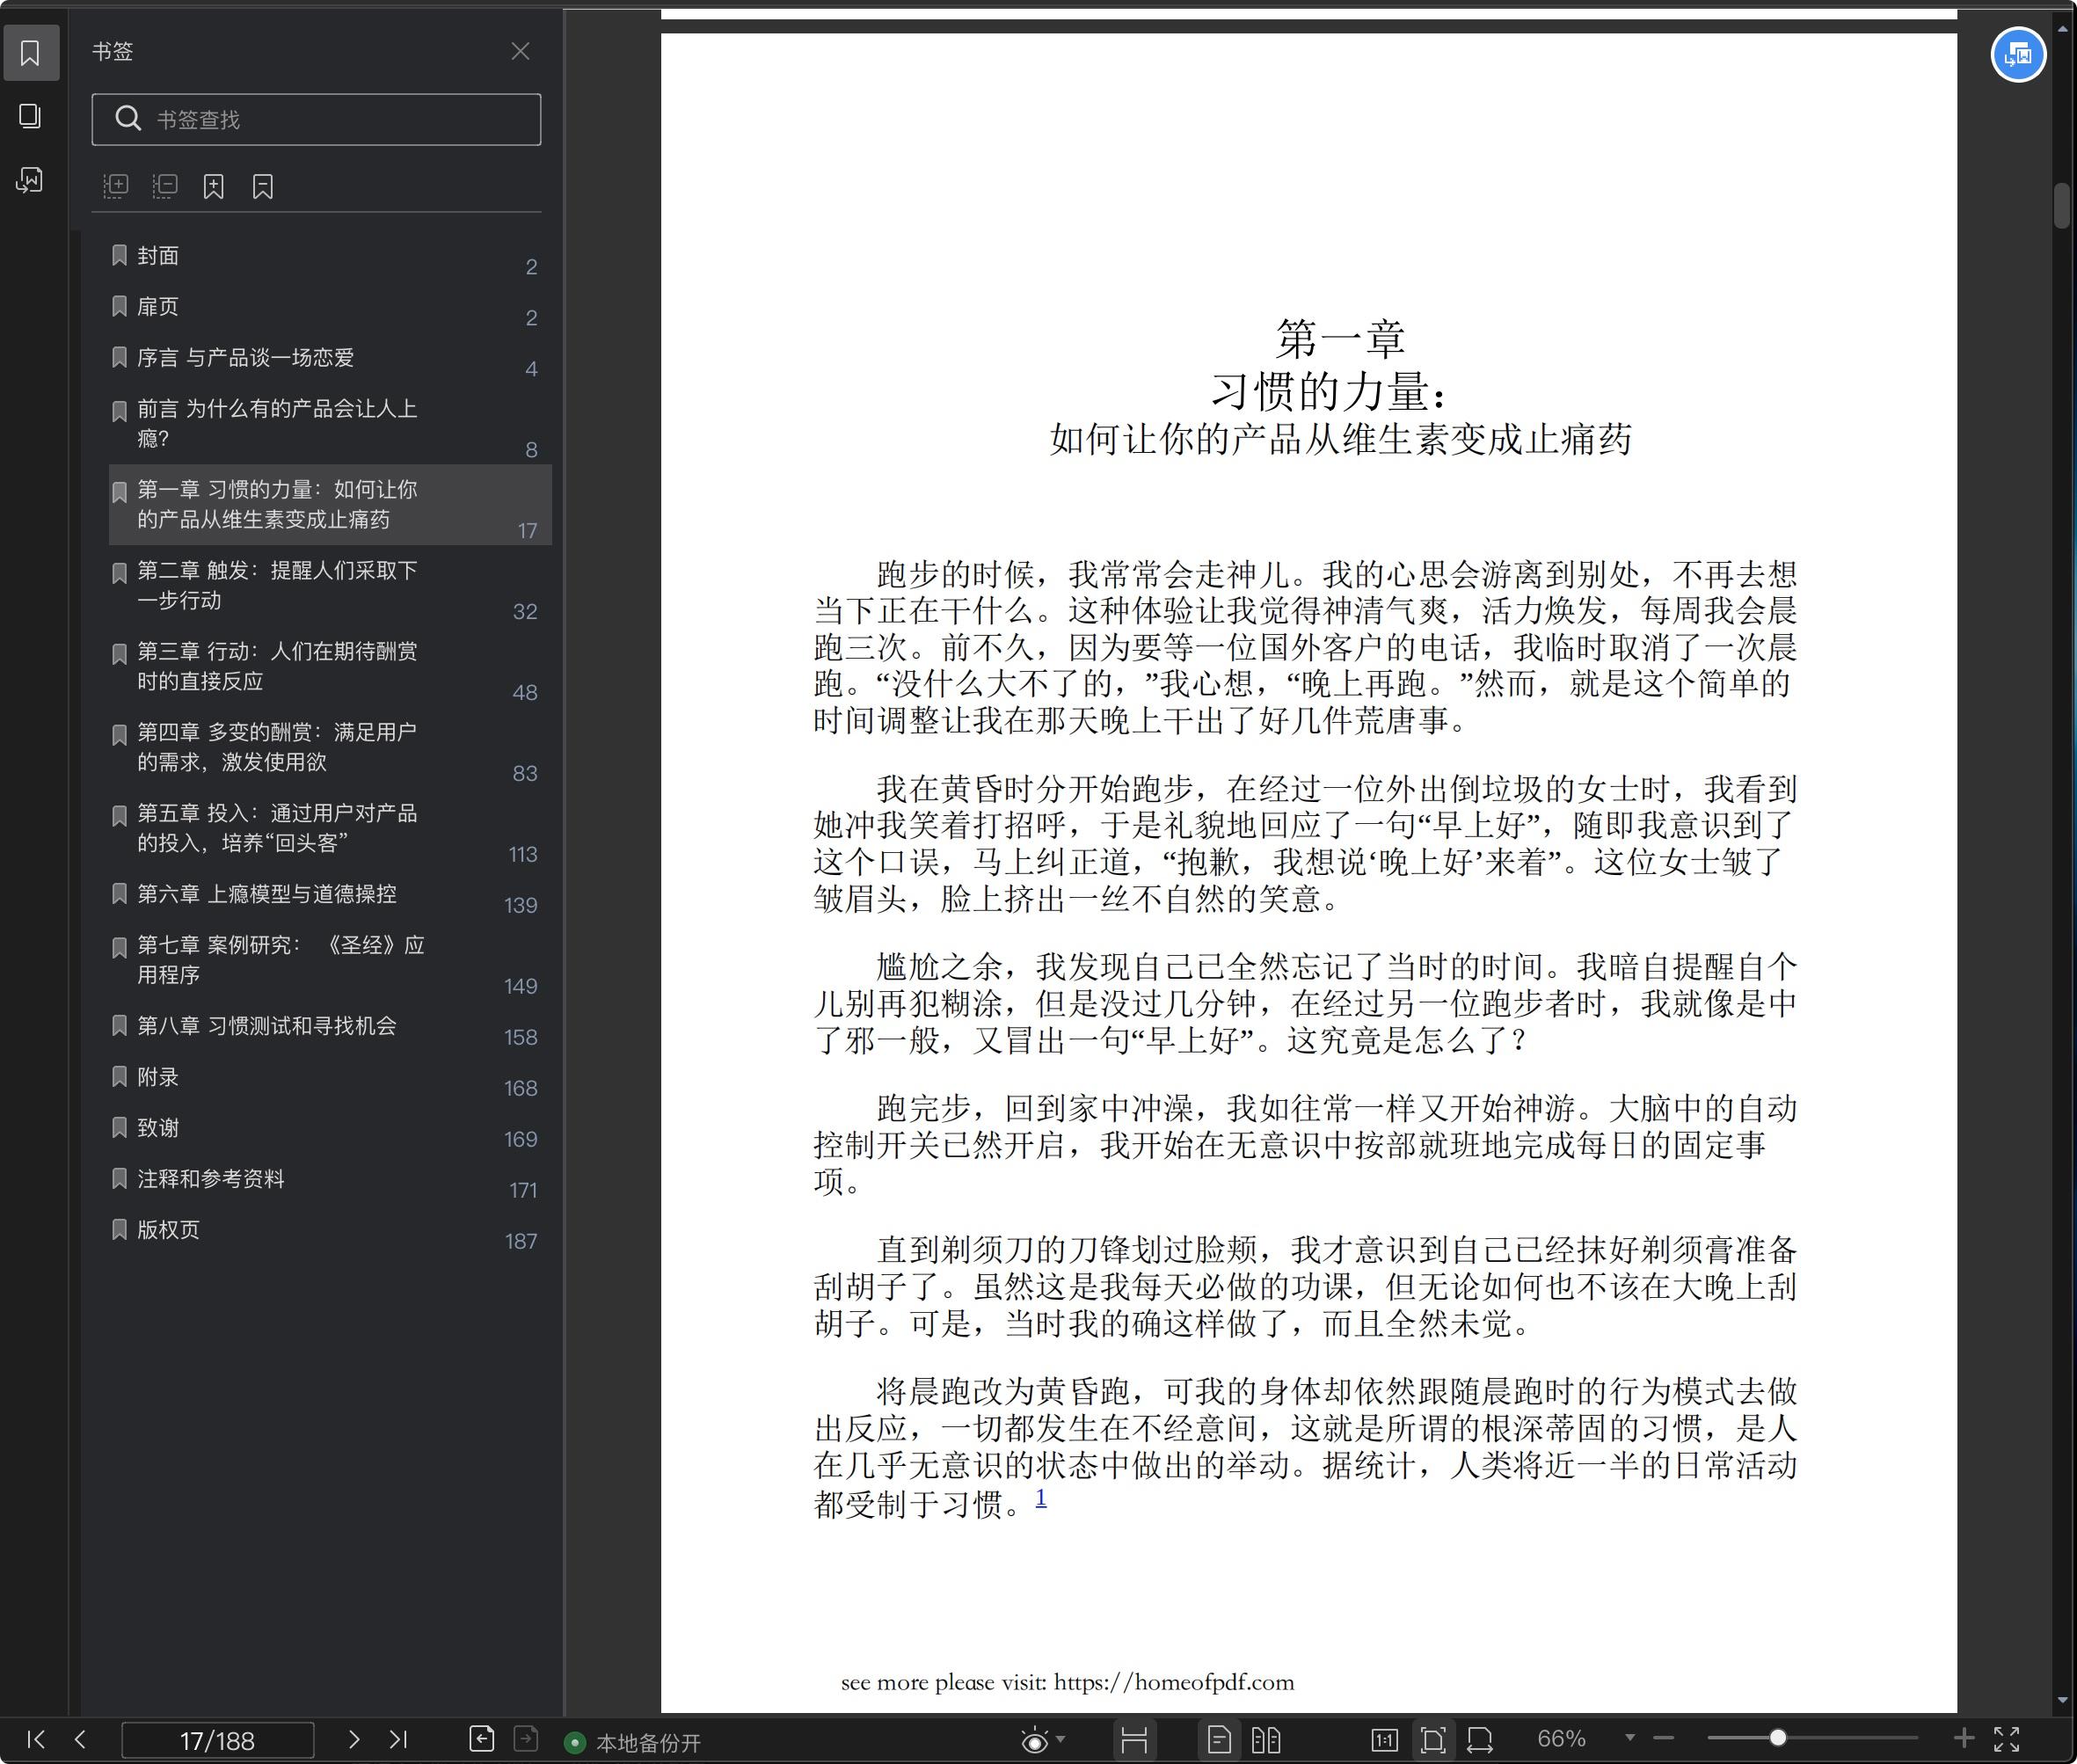The image size is (2077, 1764).
Task: Switch to single page view
Action: click(1219, 1741)
